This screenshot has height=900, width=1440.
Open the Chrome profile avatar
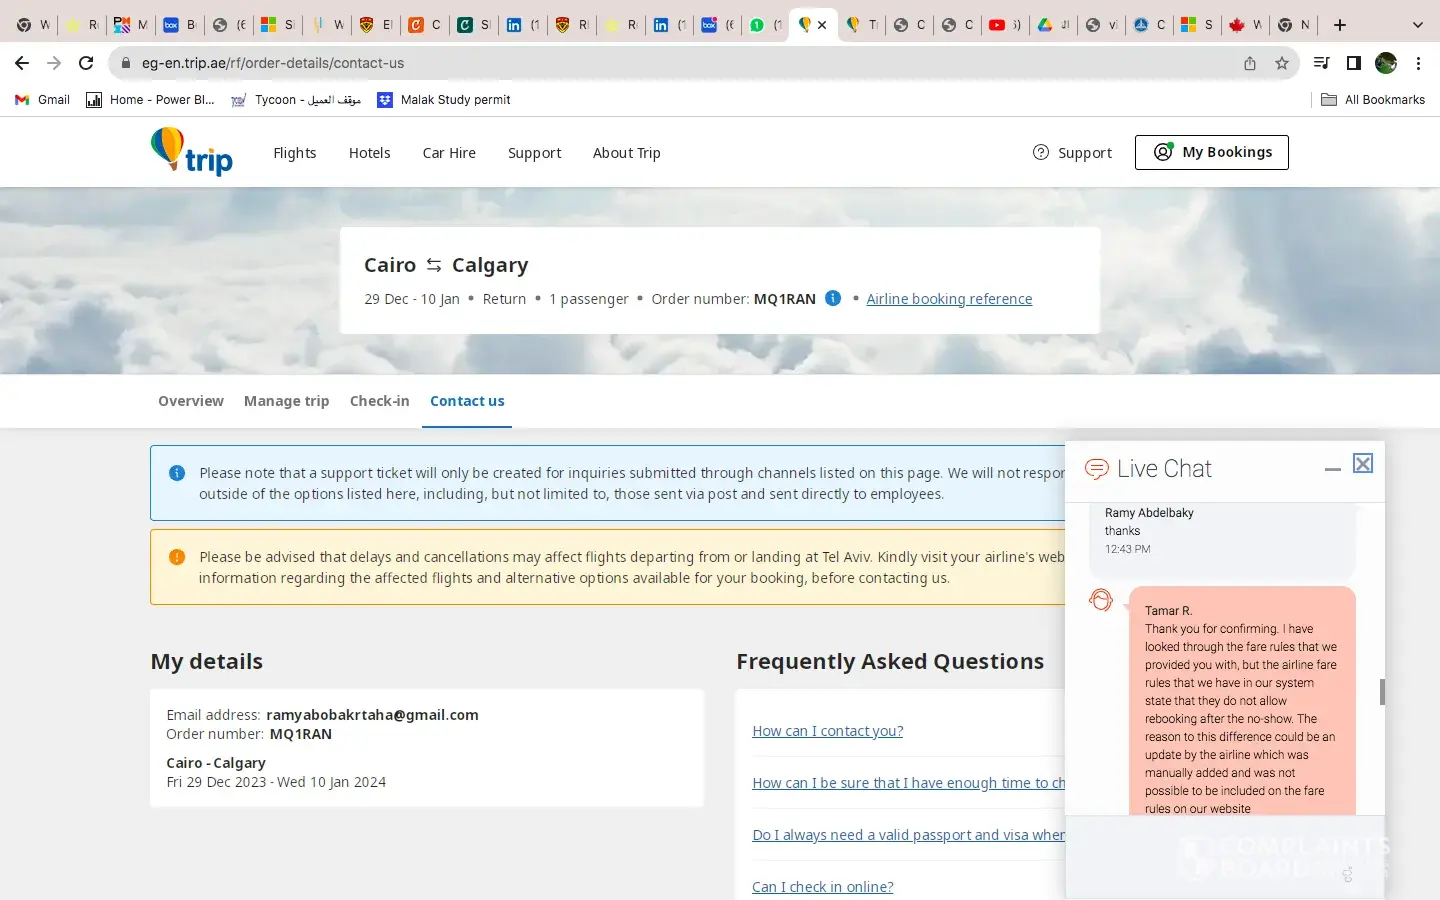[1386, 63]
